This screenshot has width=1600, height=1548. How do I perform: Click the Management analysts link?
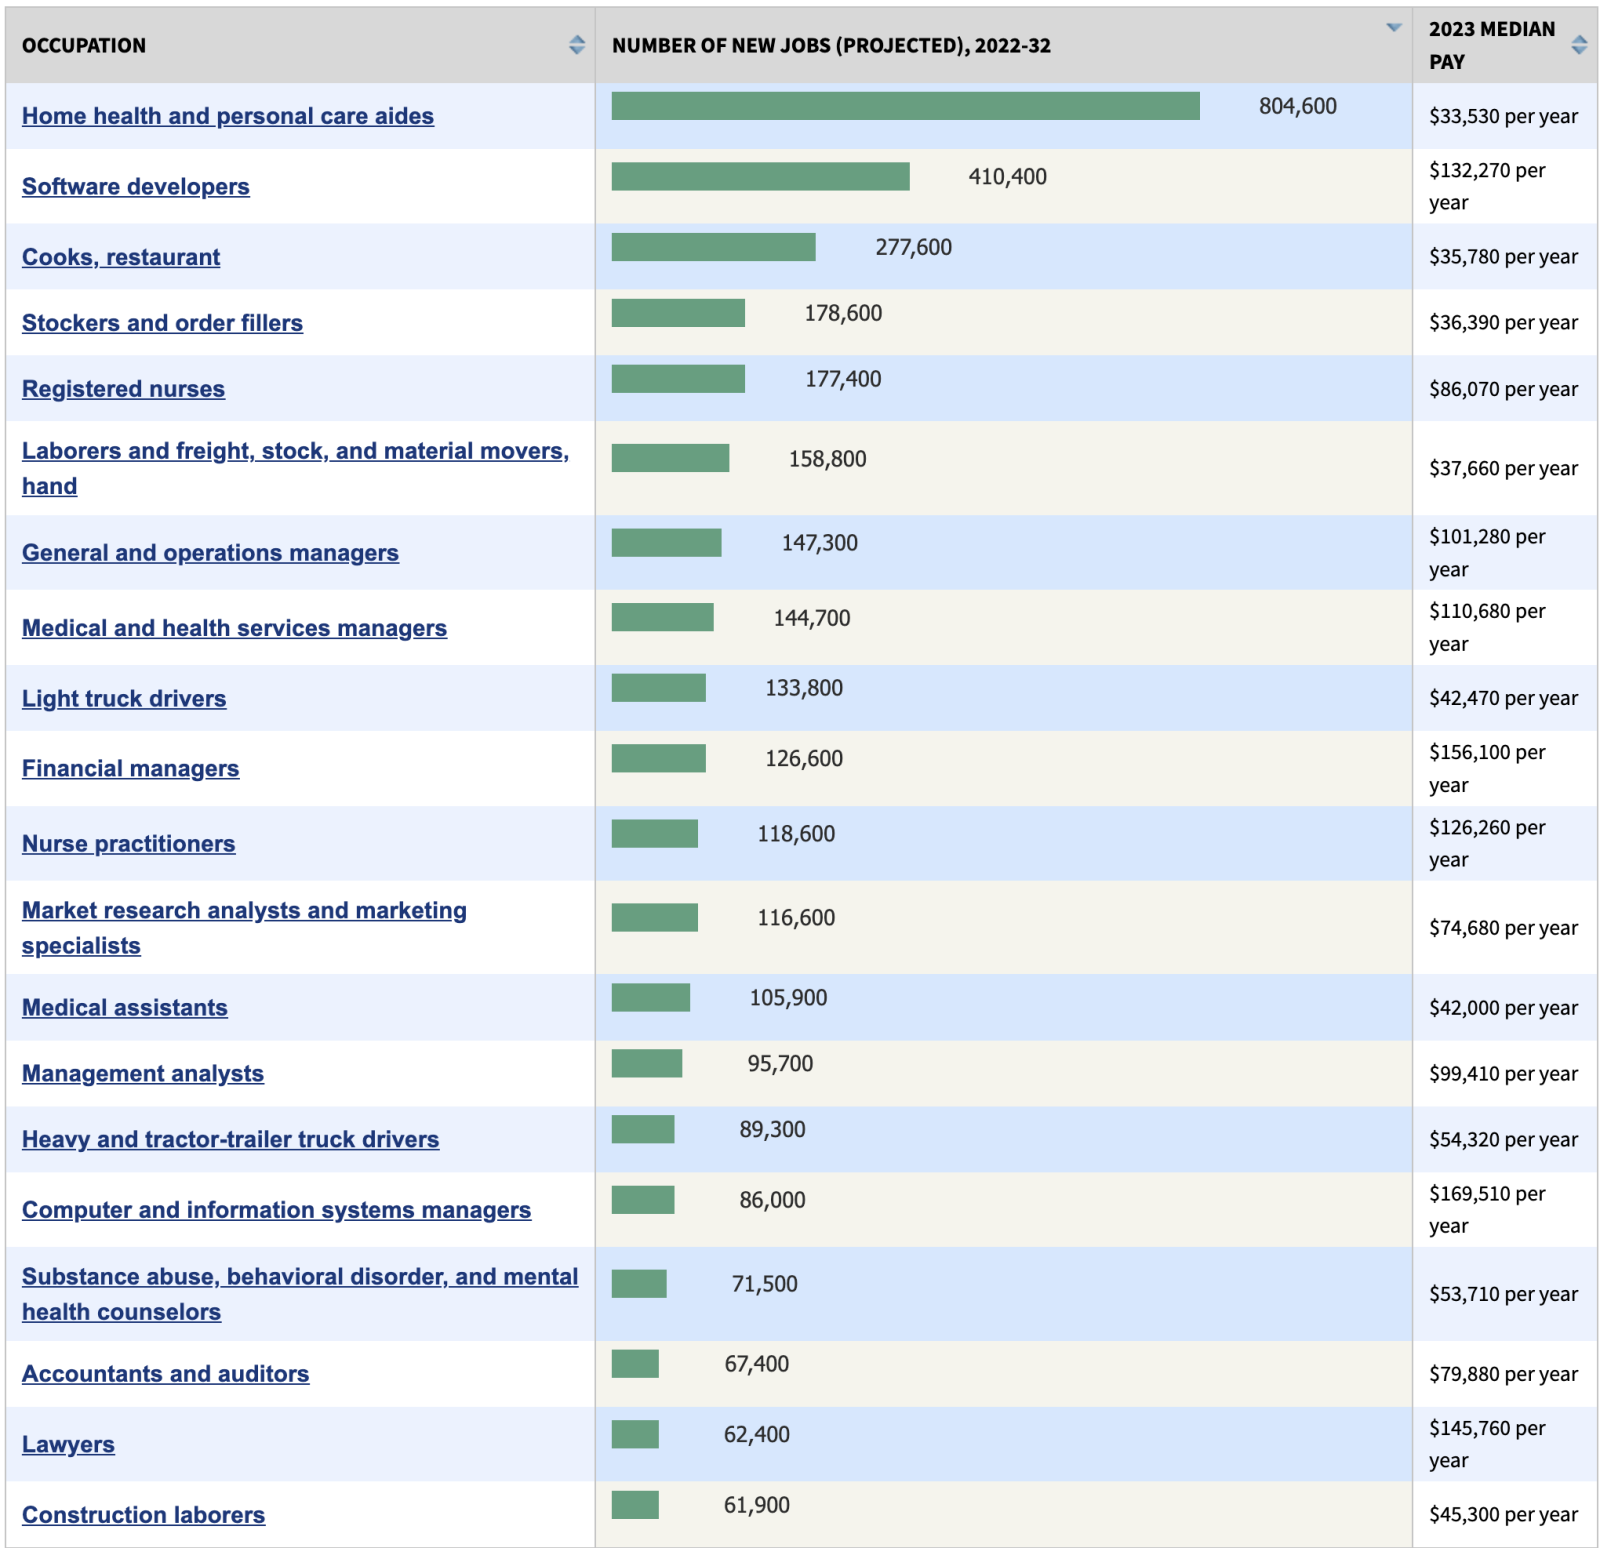pyautogui.click(x=143, y=1074)
